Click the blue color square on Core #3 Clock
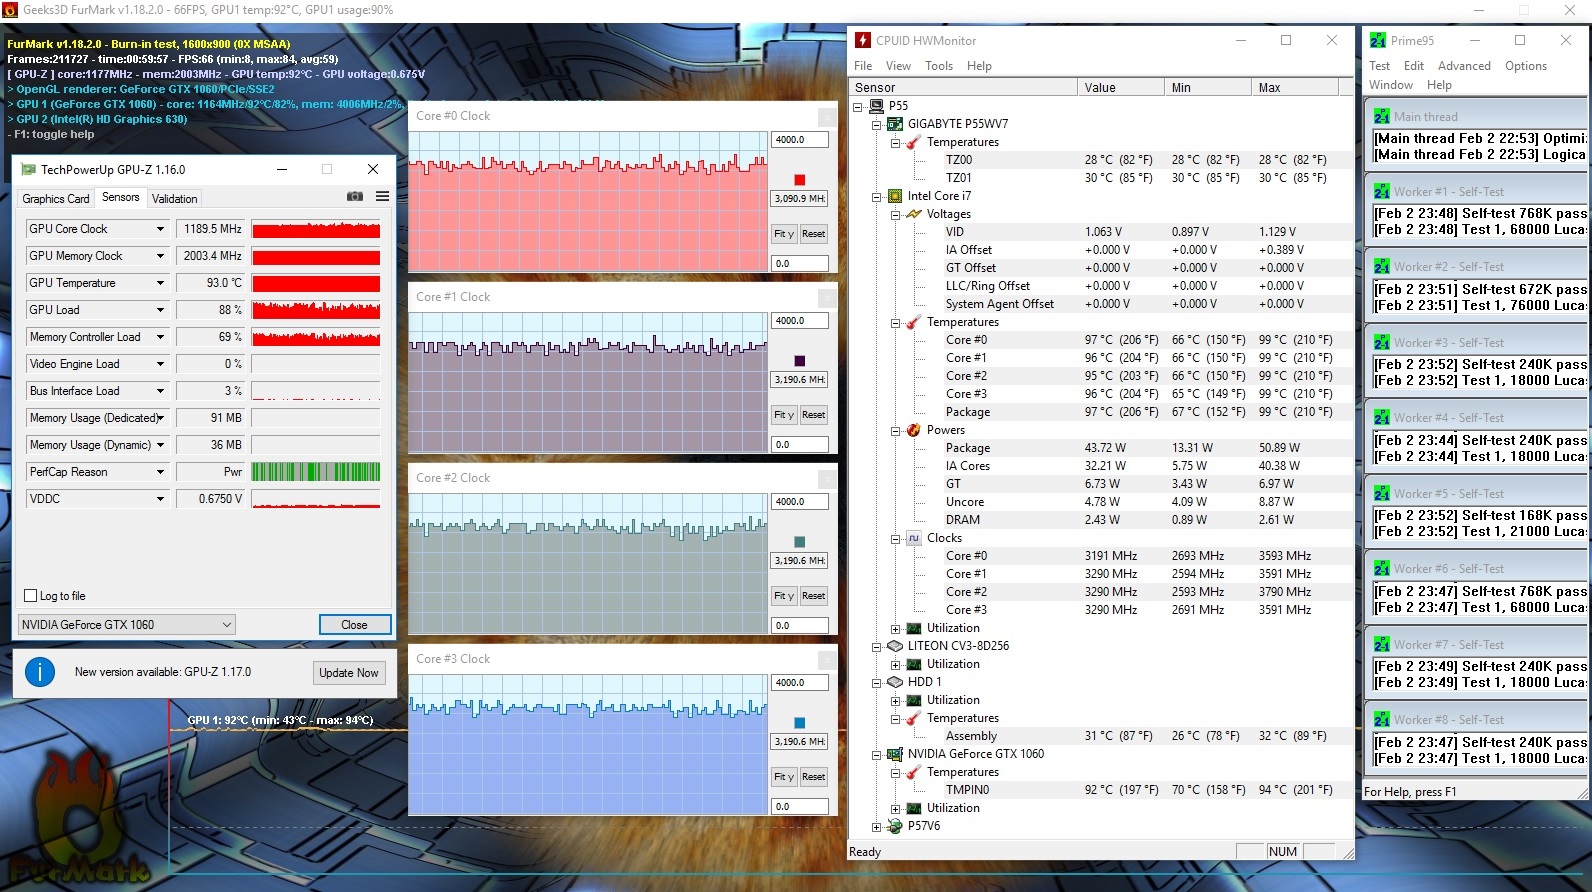Screen dimensions: 1592x892 [799, 723]
